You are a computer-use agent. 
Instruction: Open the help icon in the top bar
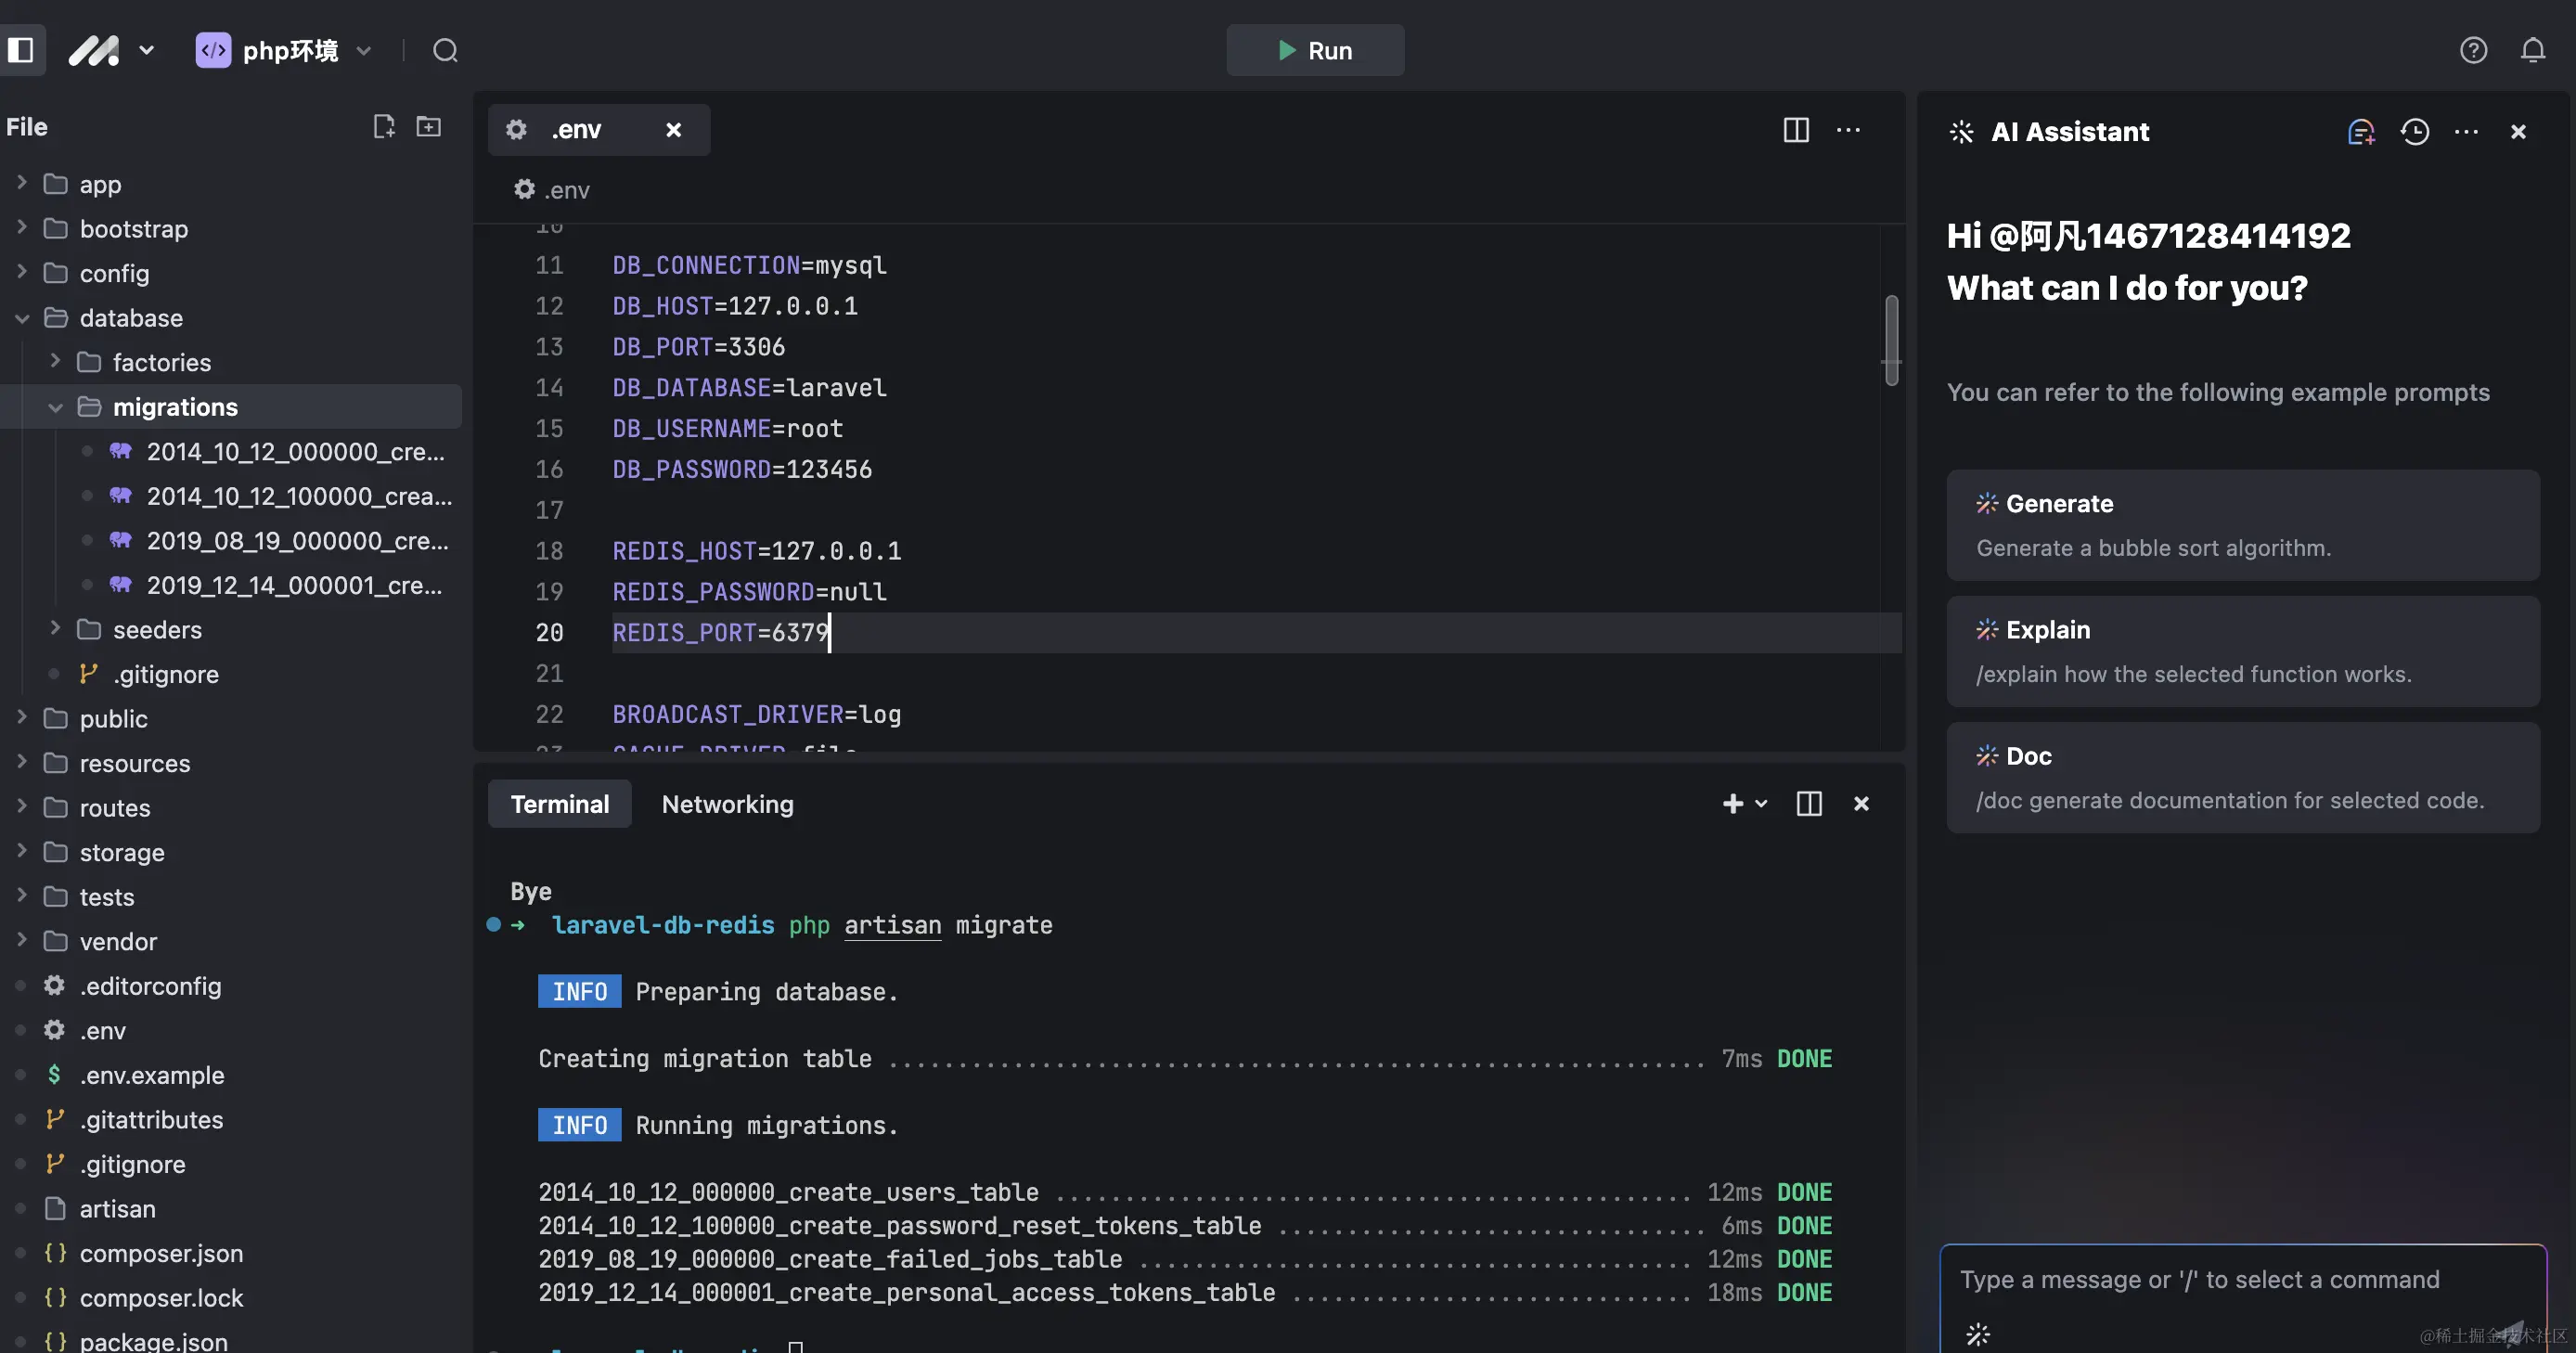2473,49
